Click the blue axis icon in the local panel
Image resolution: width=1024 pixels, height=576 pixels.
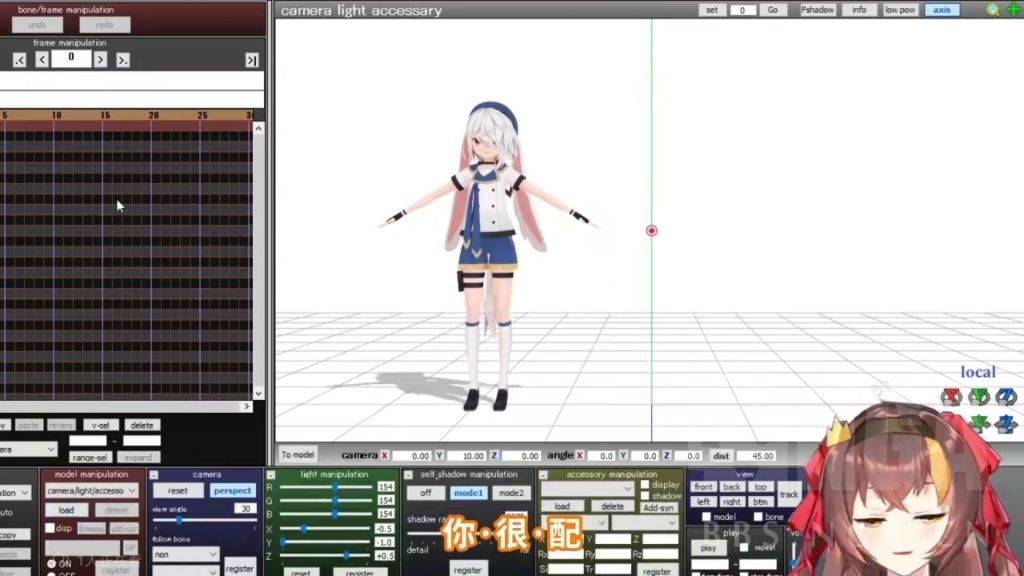coord(1003,397)
